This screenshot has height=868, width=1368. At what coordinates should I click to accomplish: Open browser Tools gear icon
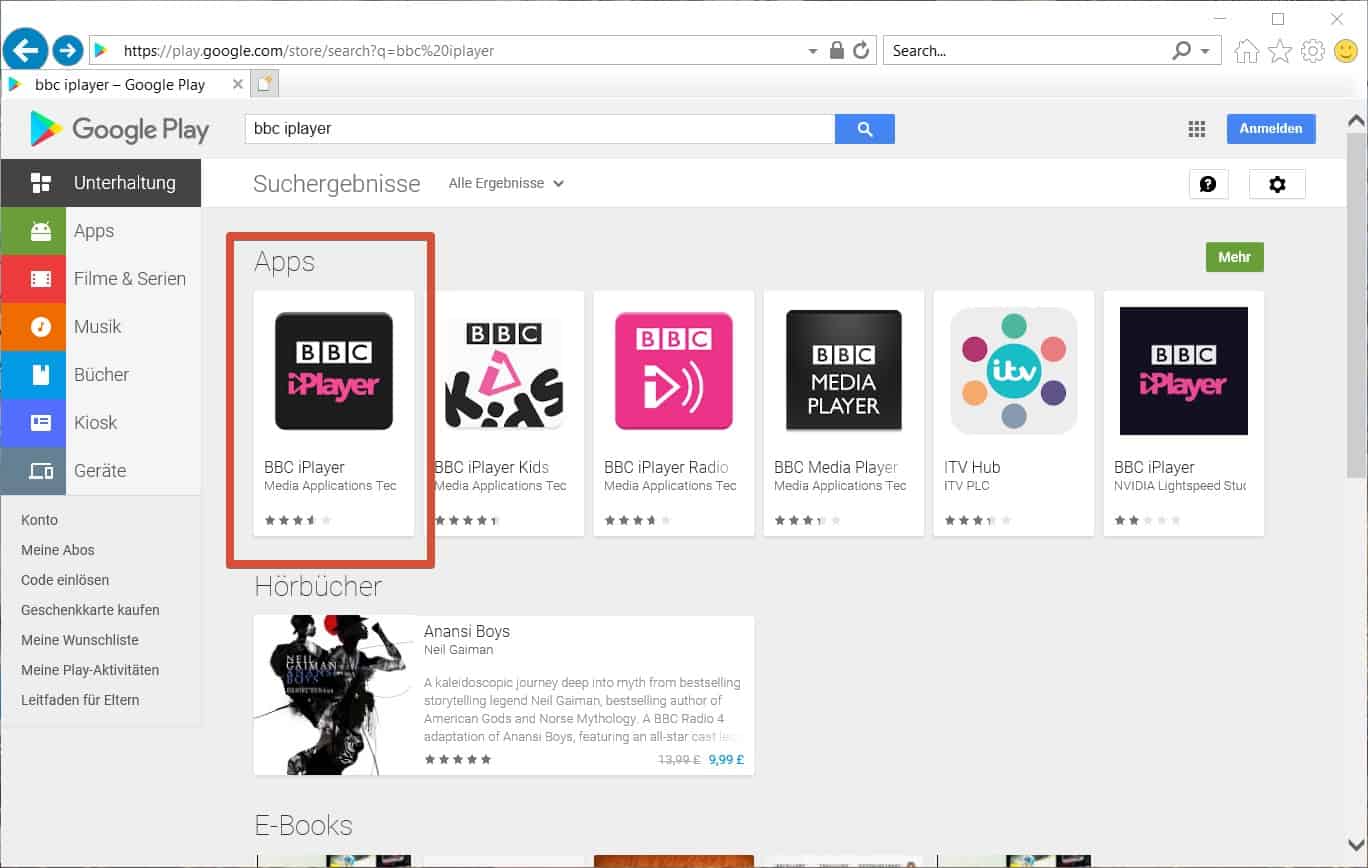(1313, 51)
